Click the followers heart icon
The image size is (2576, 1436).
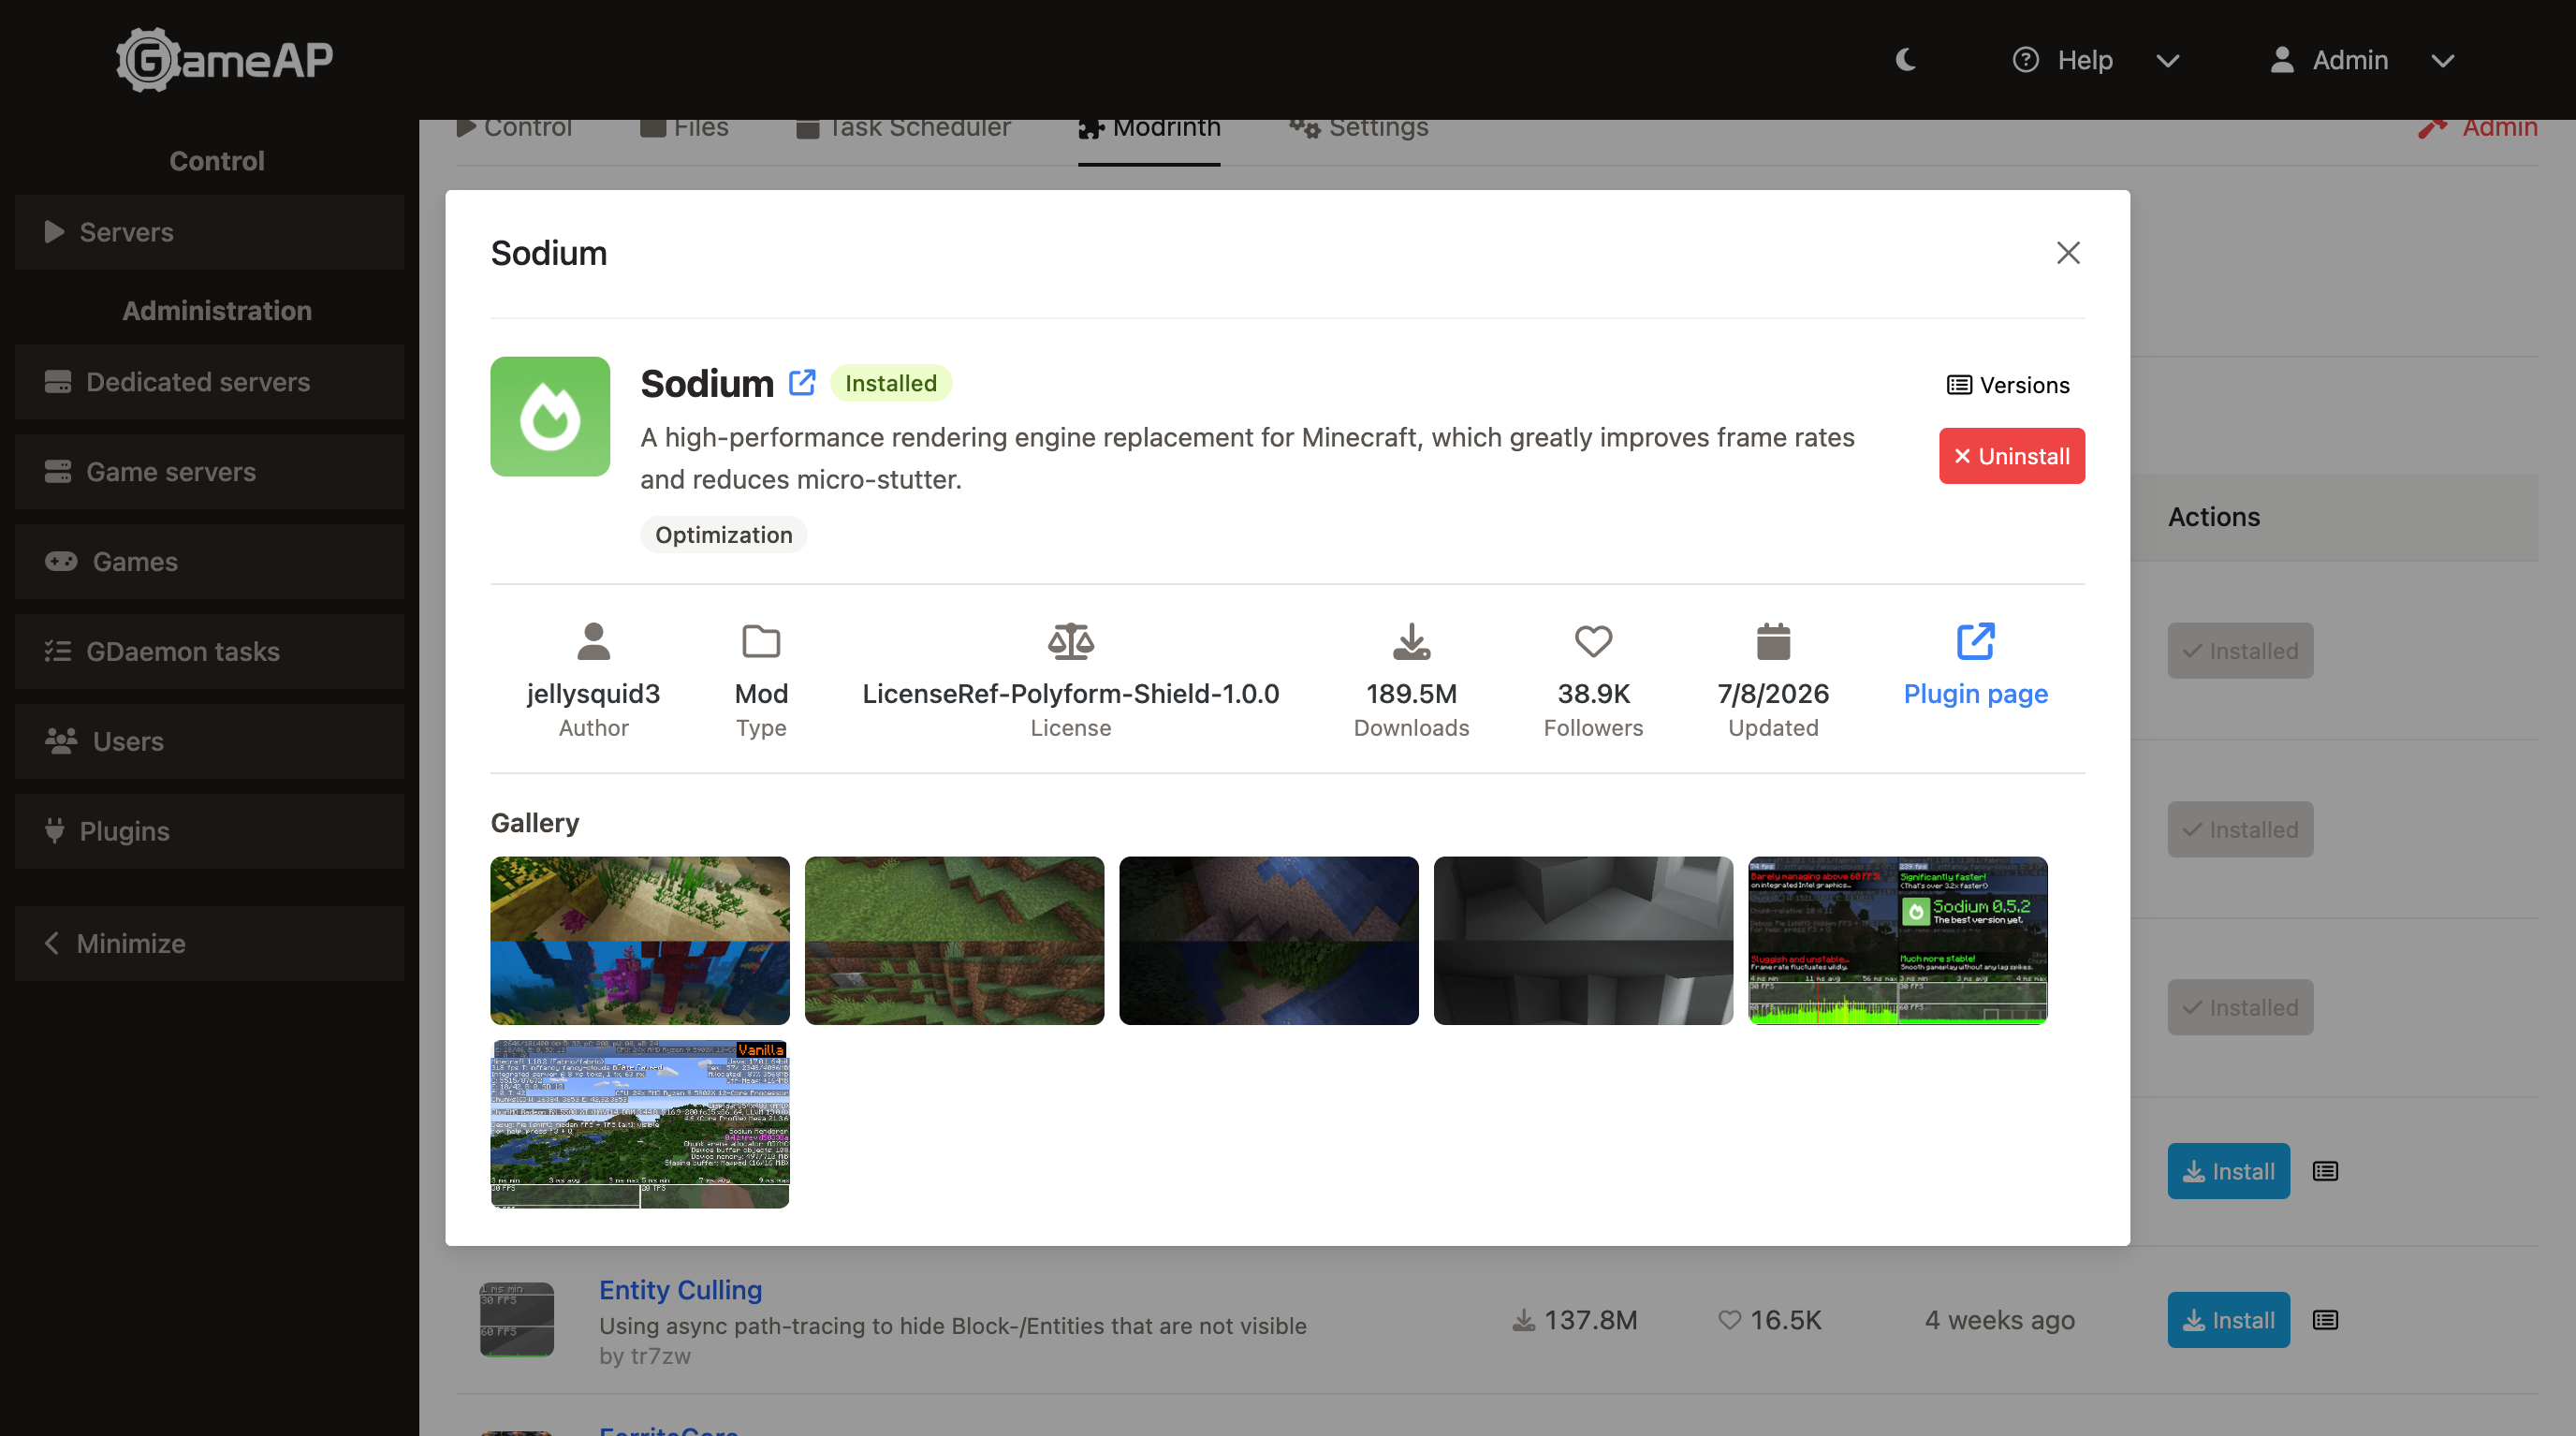[1594, 642]
